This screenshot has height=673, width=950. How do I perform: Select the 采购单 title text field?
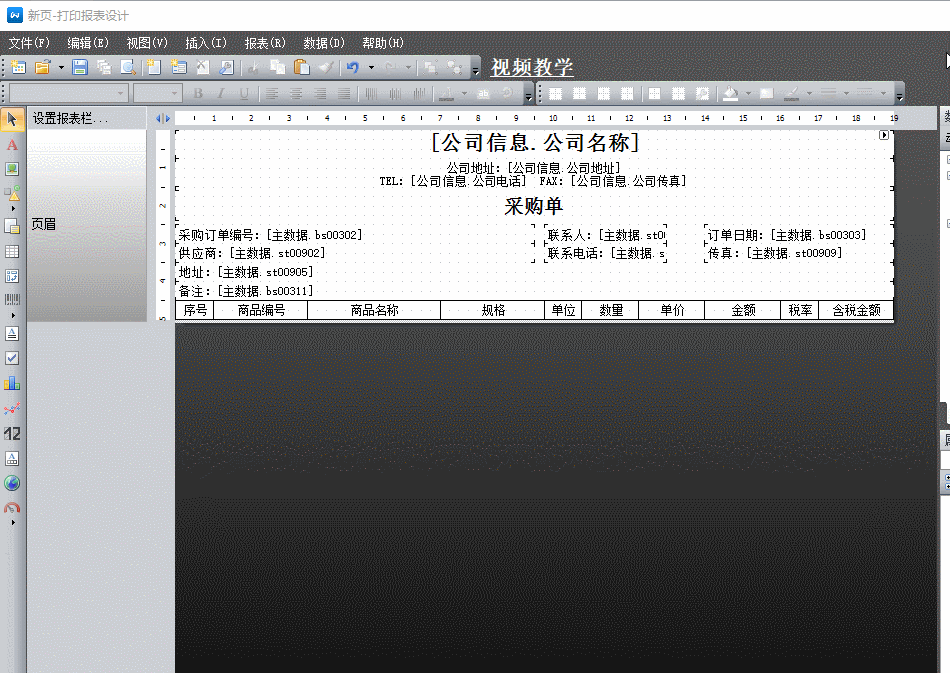533,207
